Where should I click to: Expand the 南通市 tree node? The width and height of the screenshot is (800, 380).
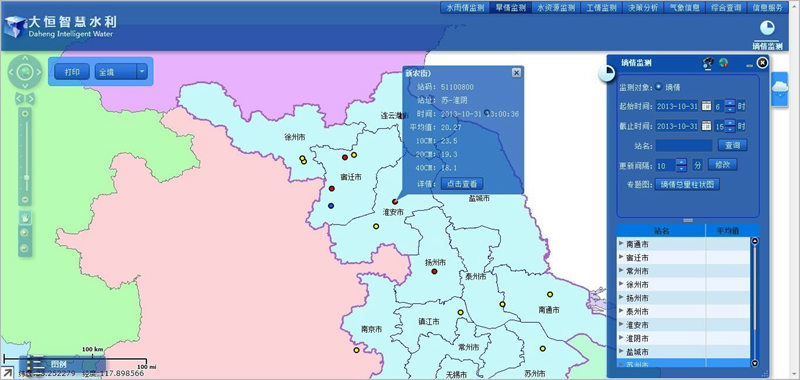621,243
